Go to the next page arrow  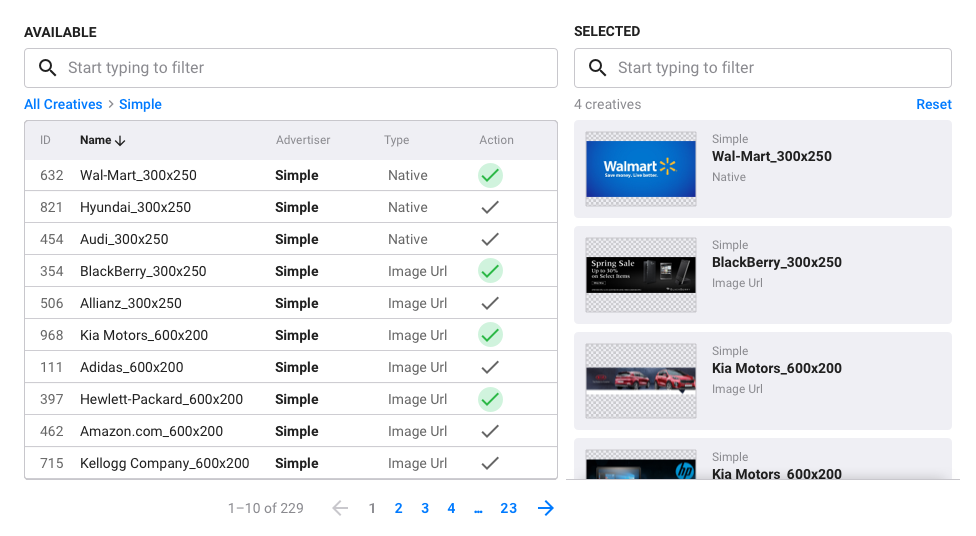point(545,508)
